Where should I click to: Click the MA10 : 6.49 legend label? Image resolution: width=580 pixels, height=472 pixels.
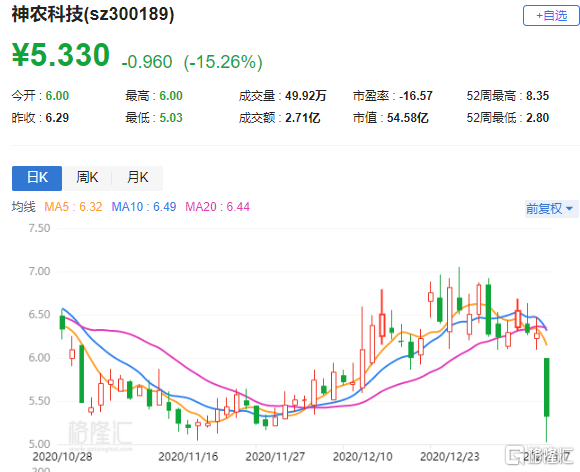[x=144, y=207]
